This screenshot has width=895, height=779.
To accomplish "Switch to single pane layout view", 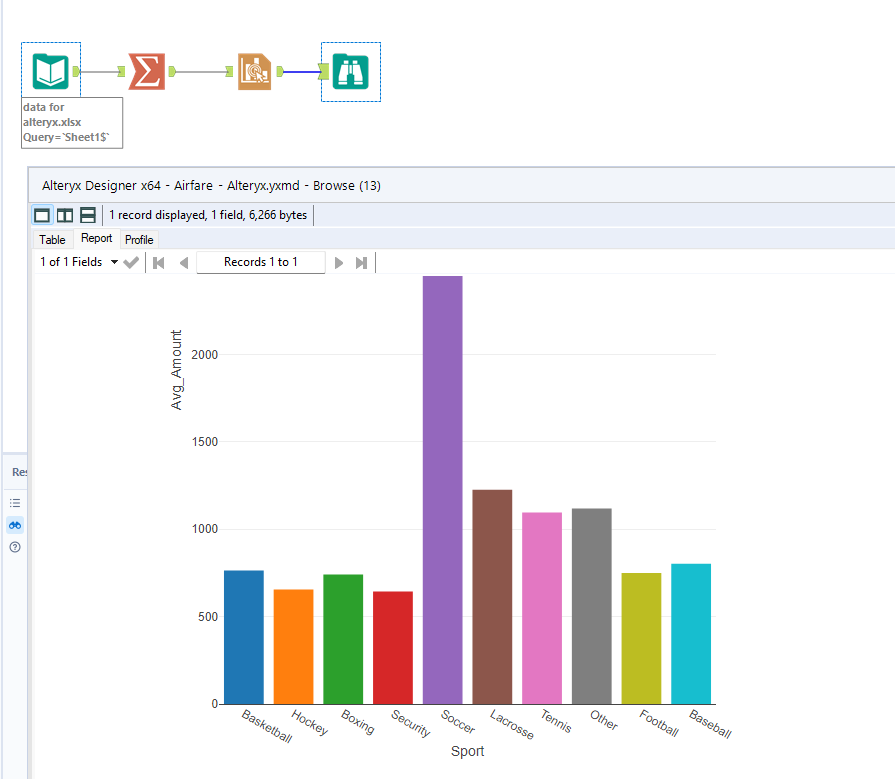I will point(41,214).
